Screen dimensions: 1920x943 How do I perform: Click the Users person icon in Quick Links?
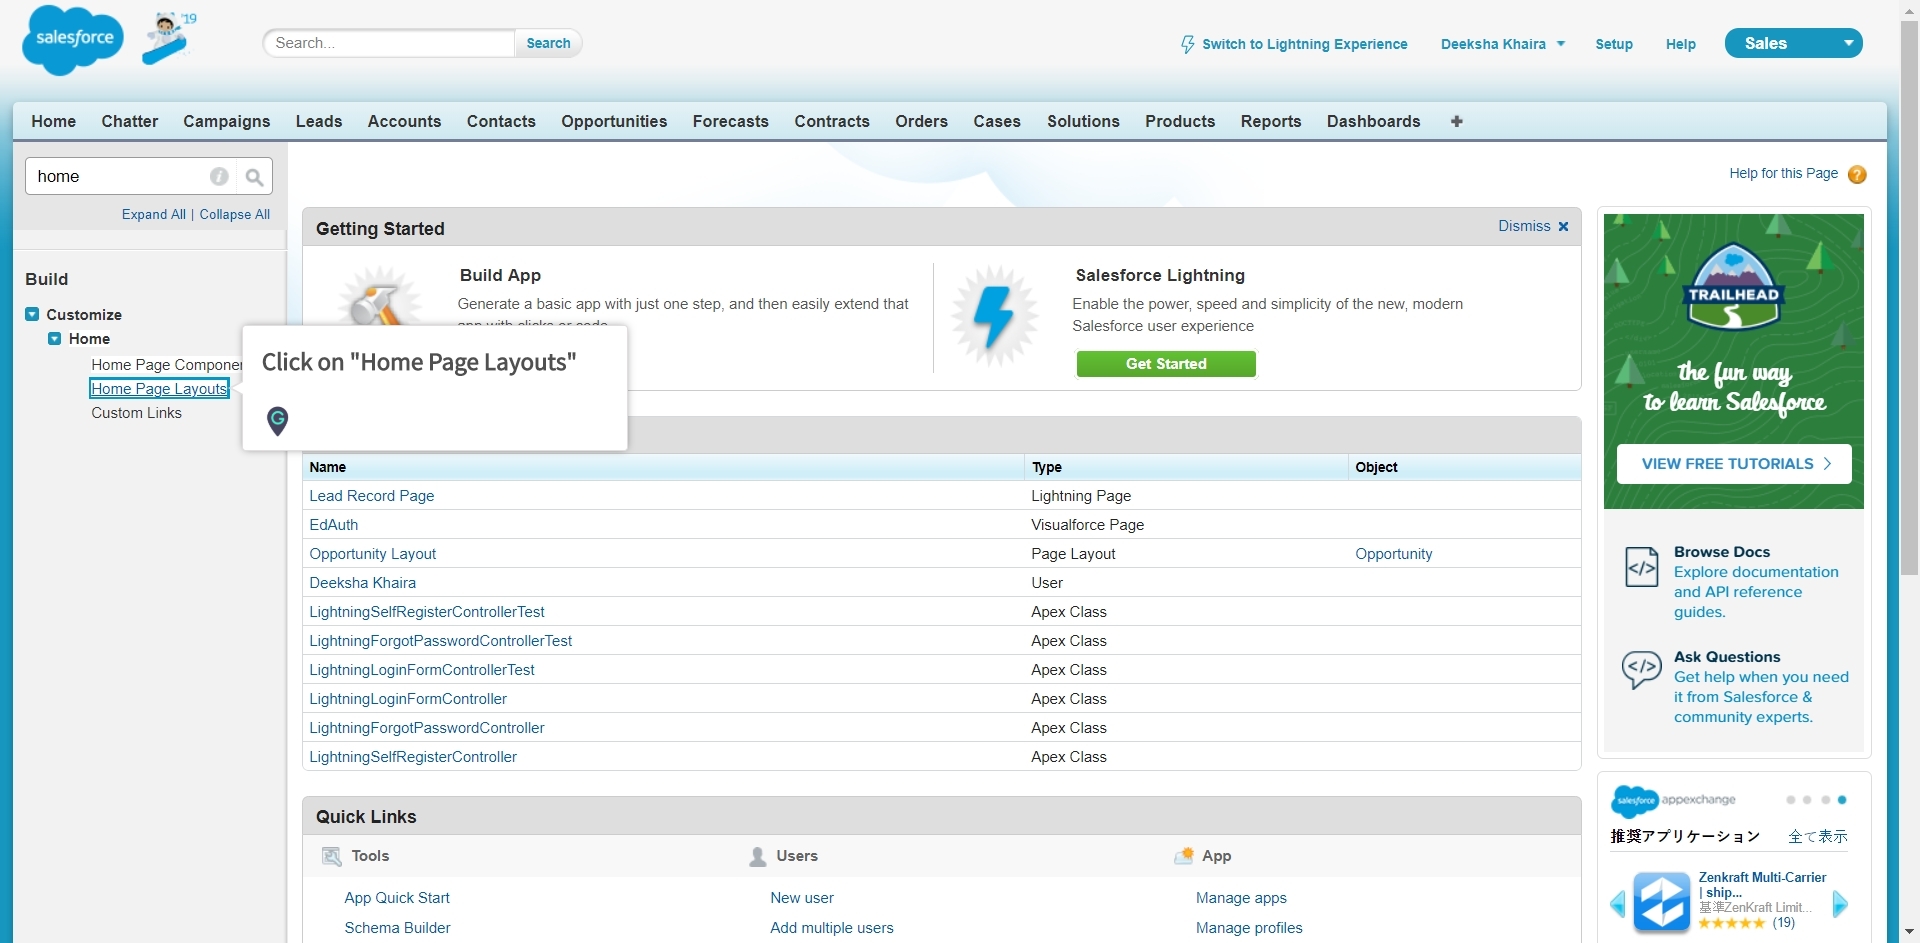[758, 857]
